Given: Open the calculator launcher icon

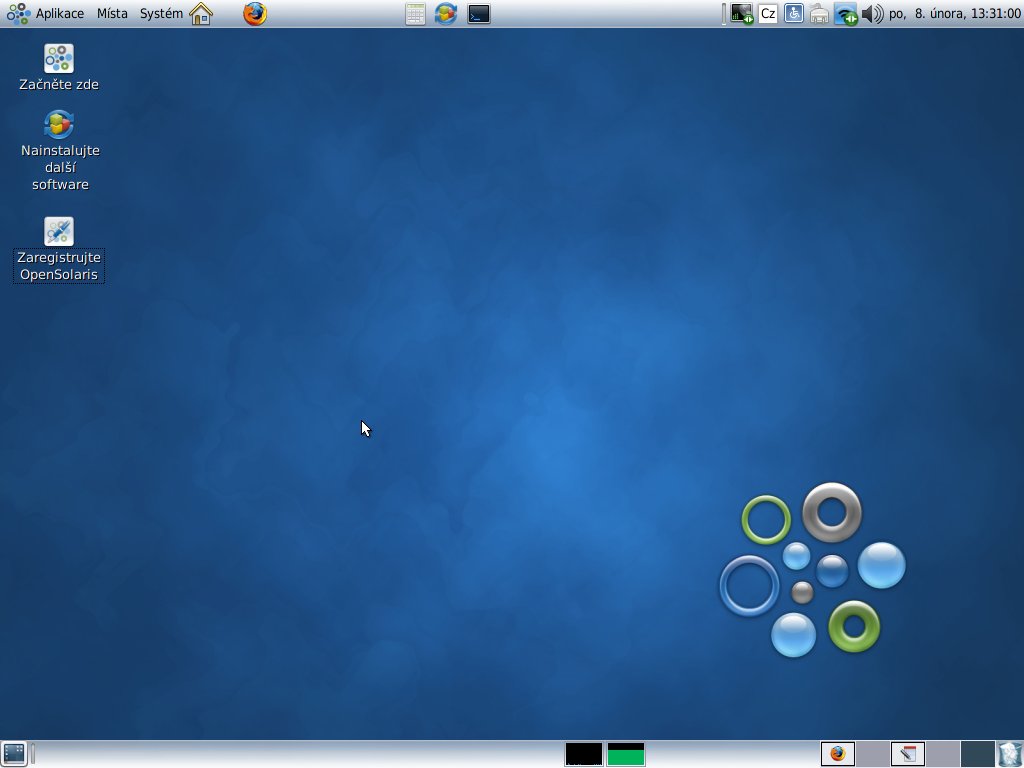Looking at the screenshot, I should (x=415, y=14).
